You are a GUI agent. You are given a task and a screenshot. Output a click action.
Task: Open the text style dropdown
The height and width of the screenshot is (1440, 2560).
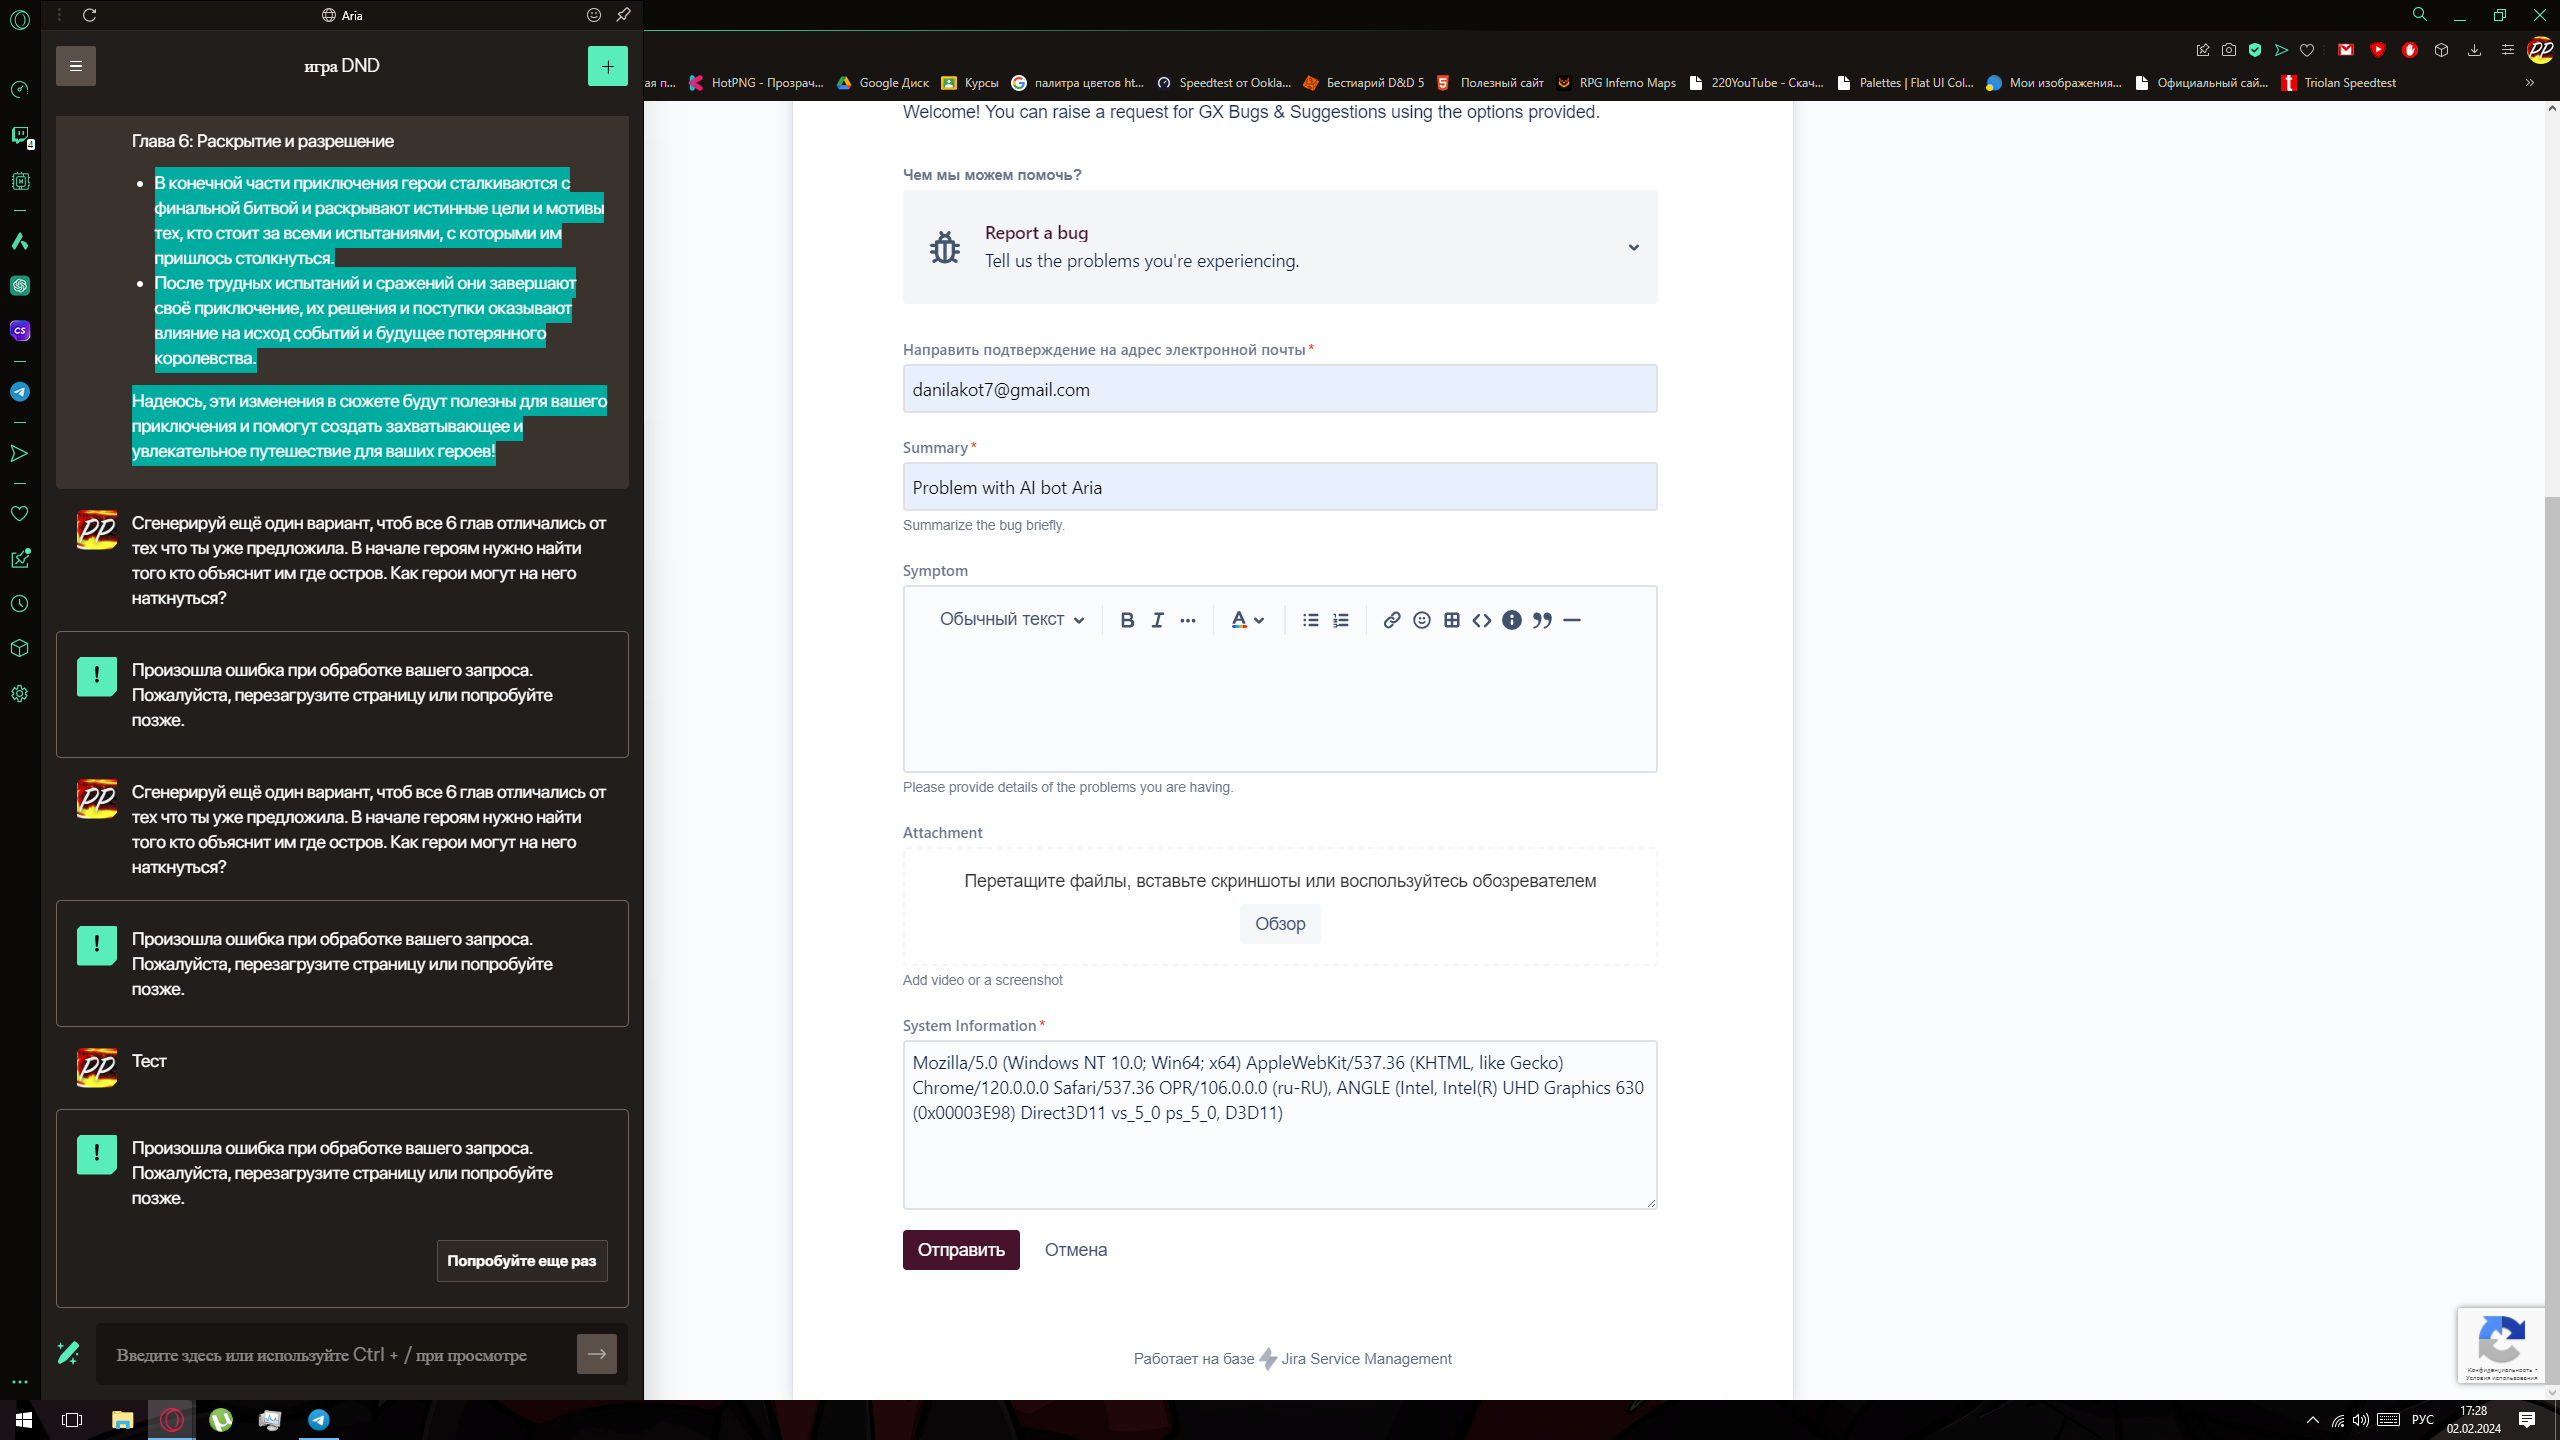tap(1009, 619)
